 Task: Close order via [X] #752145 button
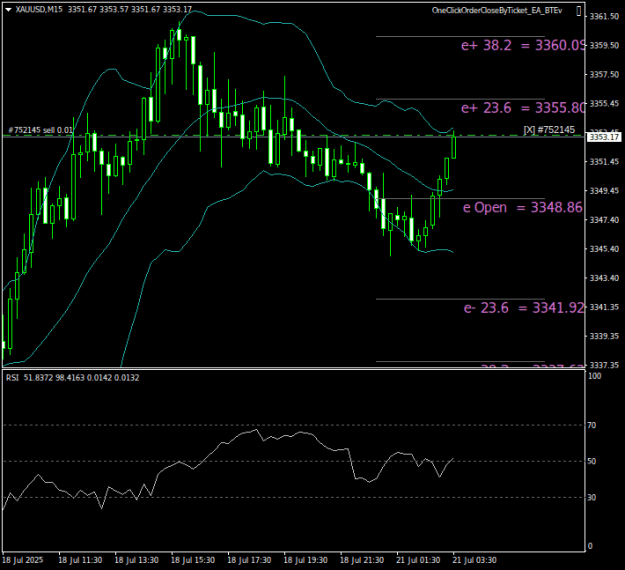click(x=549, y=130)
